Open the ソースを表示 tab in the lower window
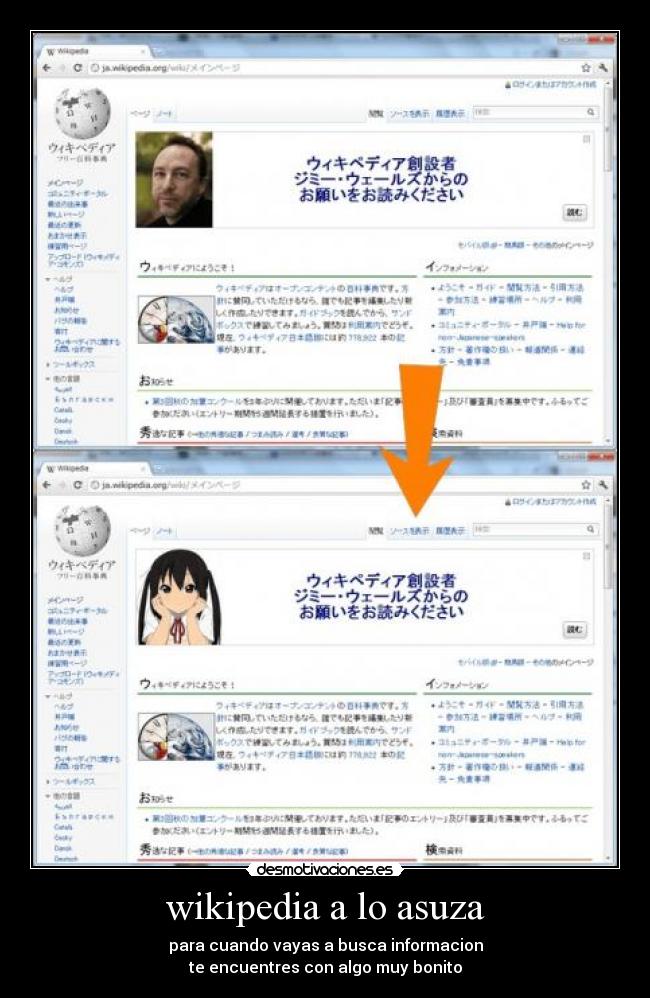The height and width of the screenshot is (998, 650). pos(409,531)
